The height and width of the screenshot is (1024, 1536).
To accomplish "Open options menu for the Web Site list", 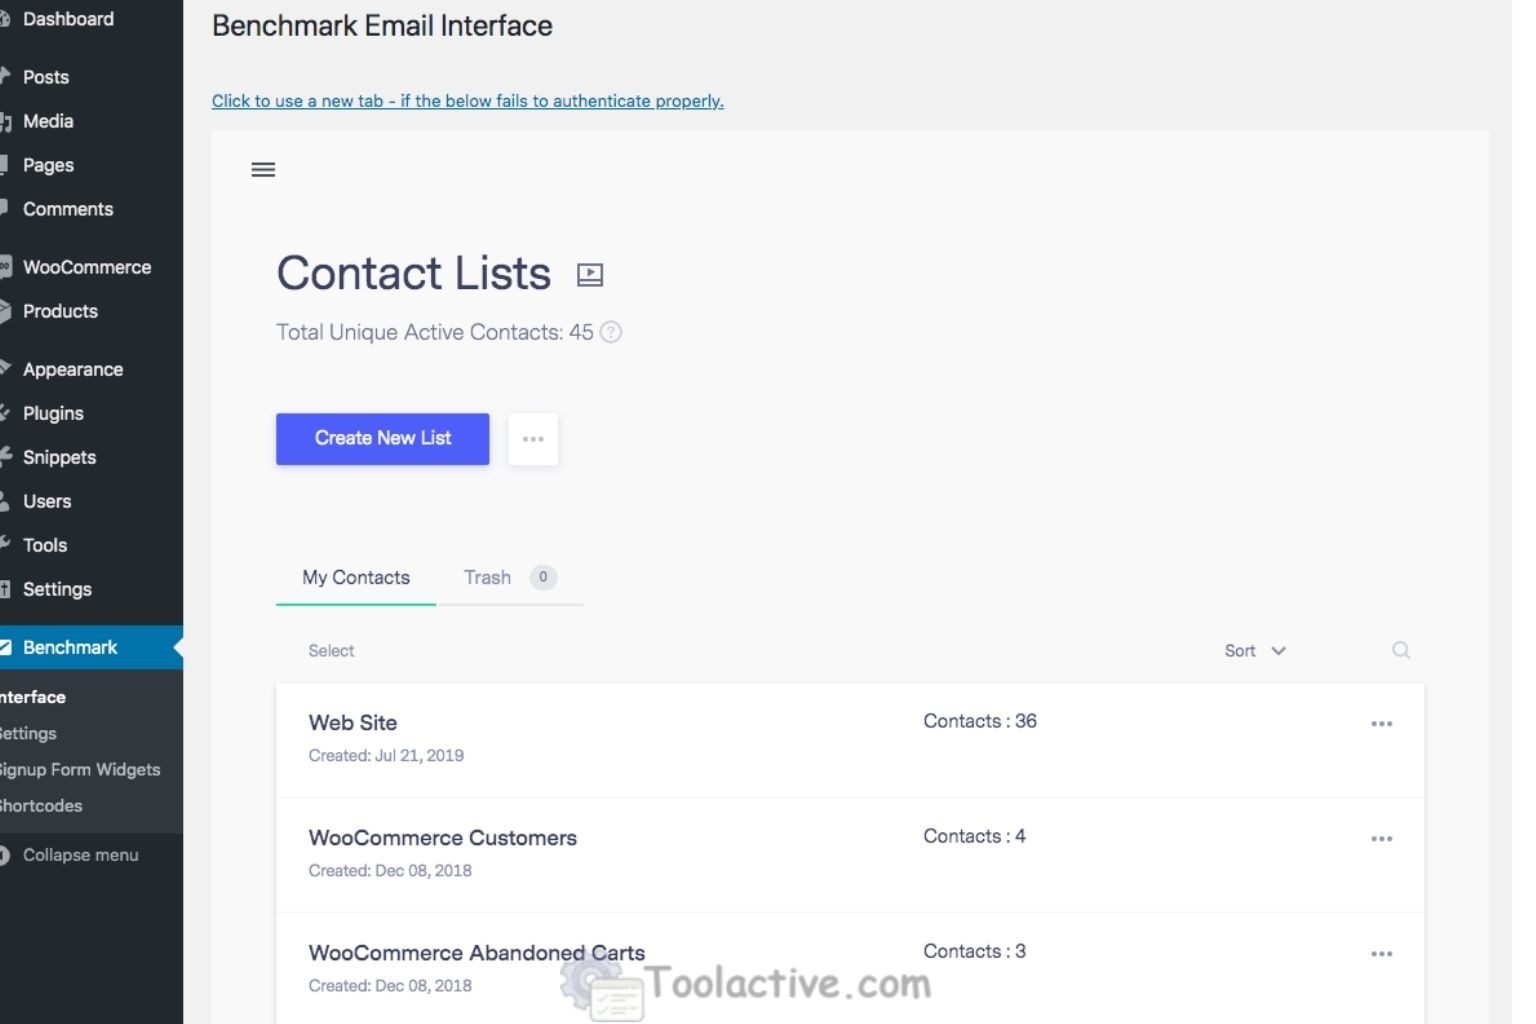I will coord(1383,722).
